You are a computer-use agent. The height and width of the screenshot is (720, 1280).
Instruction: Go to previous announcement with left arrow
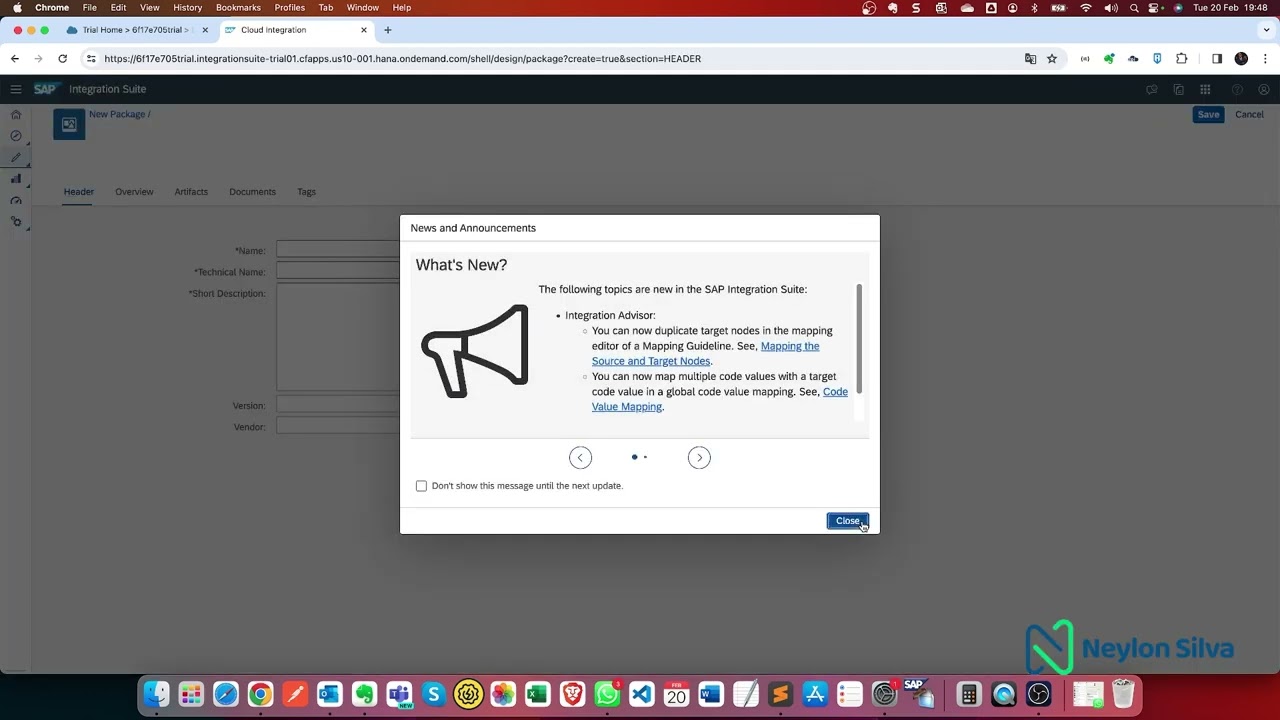[x=580, y=457]
